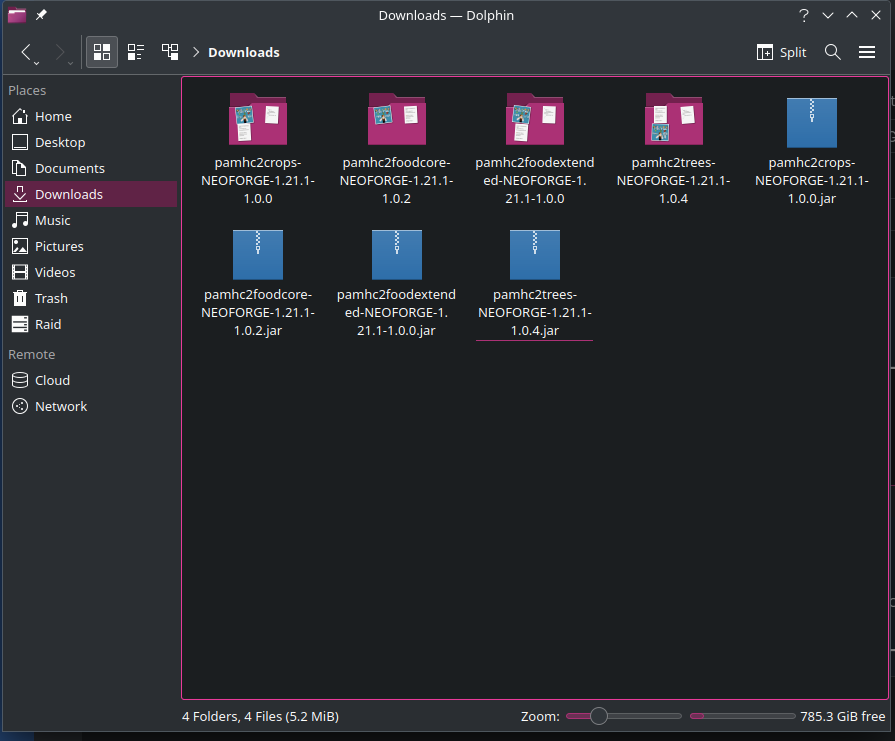Viewport: 895px width, 741px height.
Task: Switch to Icons view mode
Action: coord(101,52)
